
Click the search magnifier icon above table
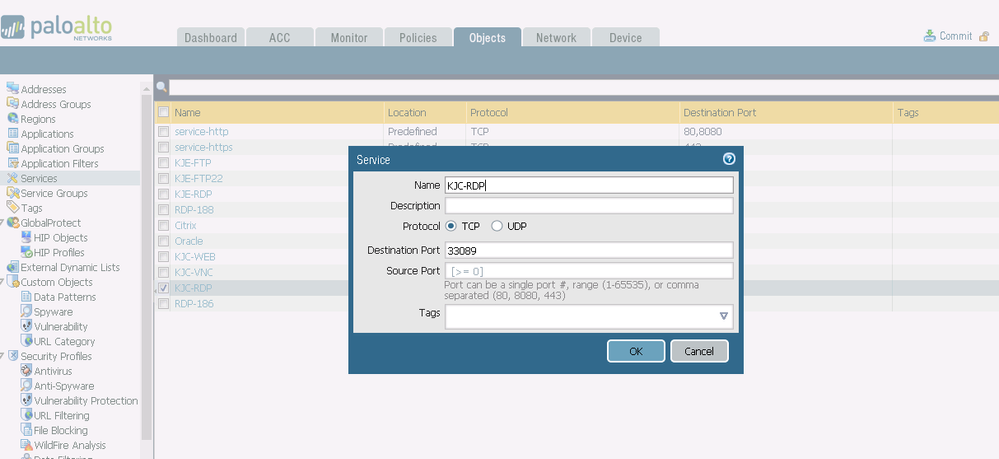[x=161, y=87]
